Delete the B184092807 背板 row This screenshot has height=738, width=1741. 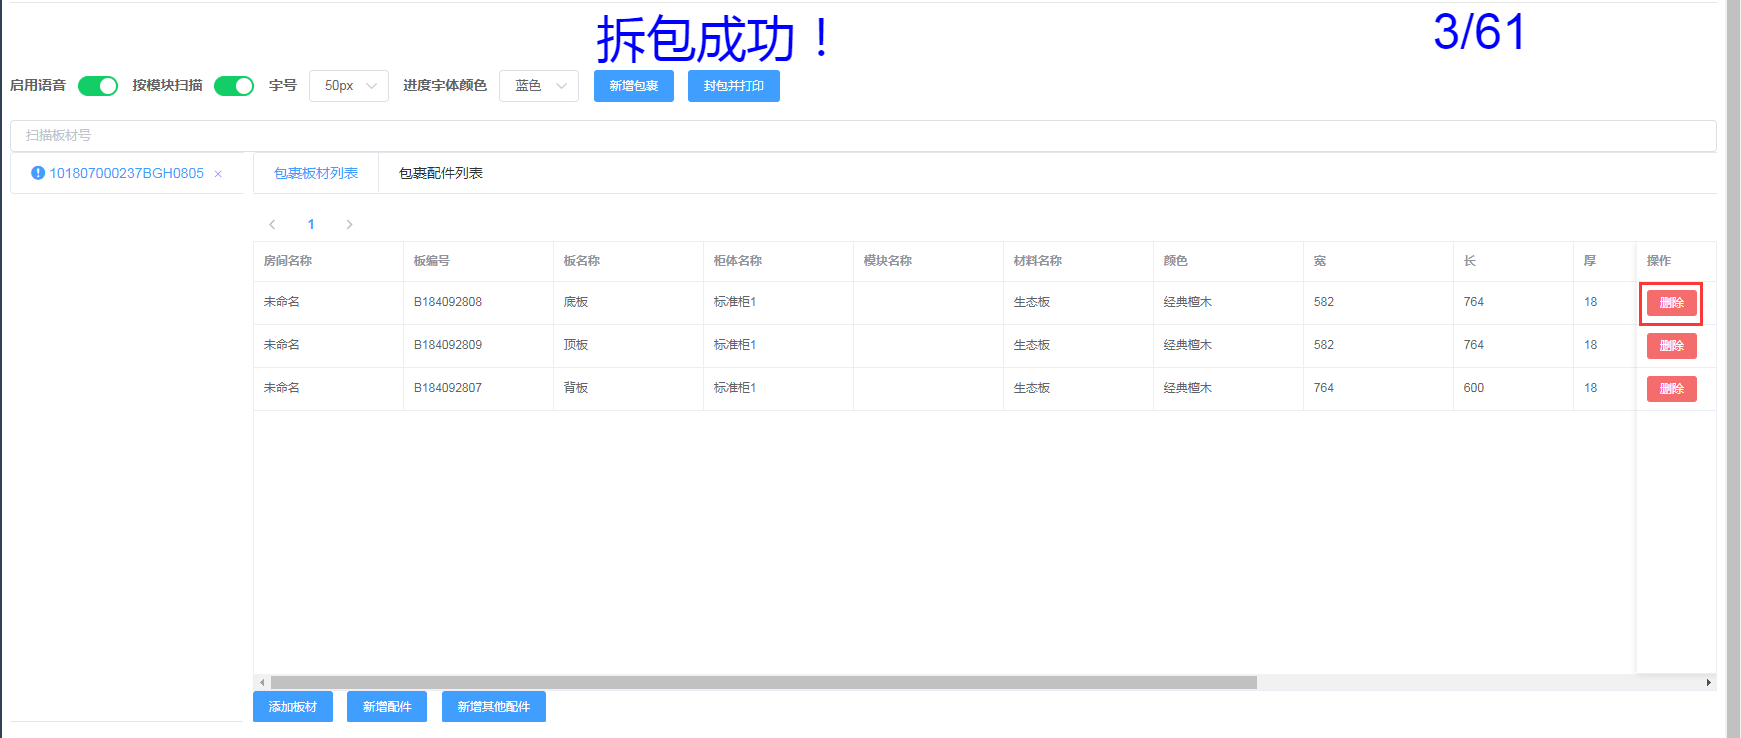(1671, 389)
